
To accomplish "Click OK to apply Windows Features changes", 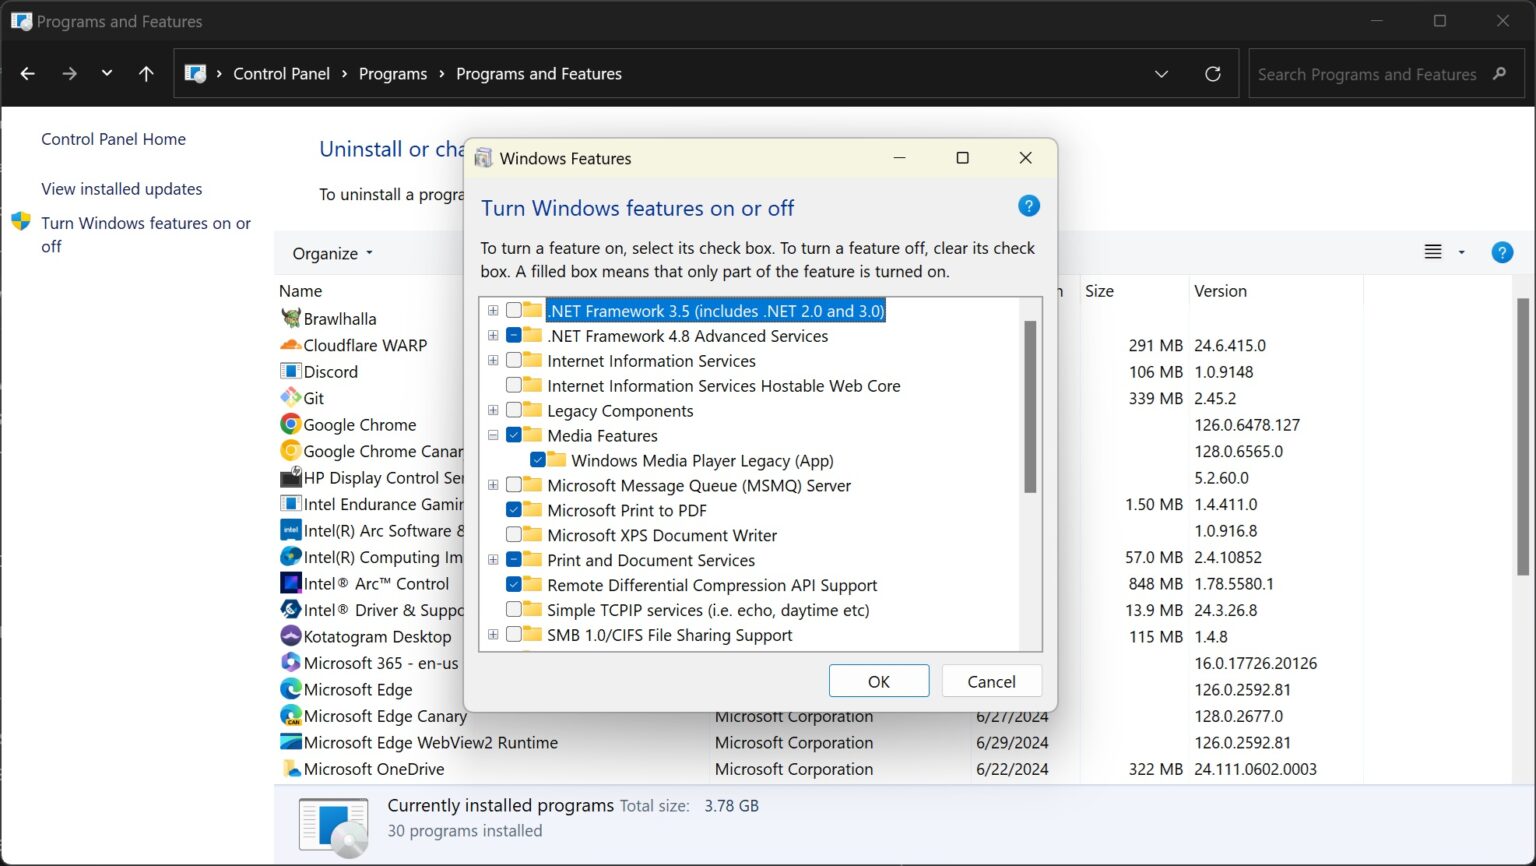I will coord(878,681).
